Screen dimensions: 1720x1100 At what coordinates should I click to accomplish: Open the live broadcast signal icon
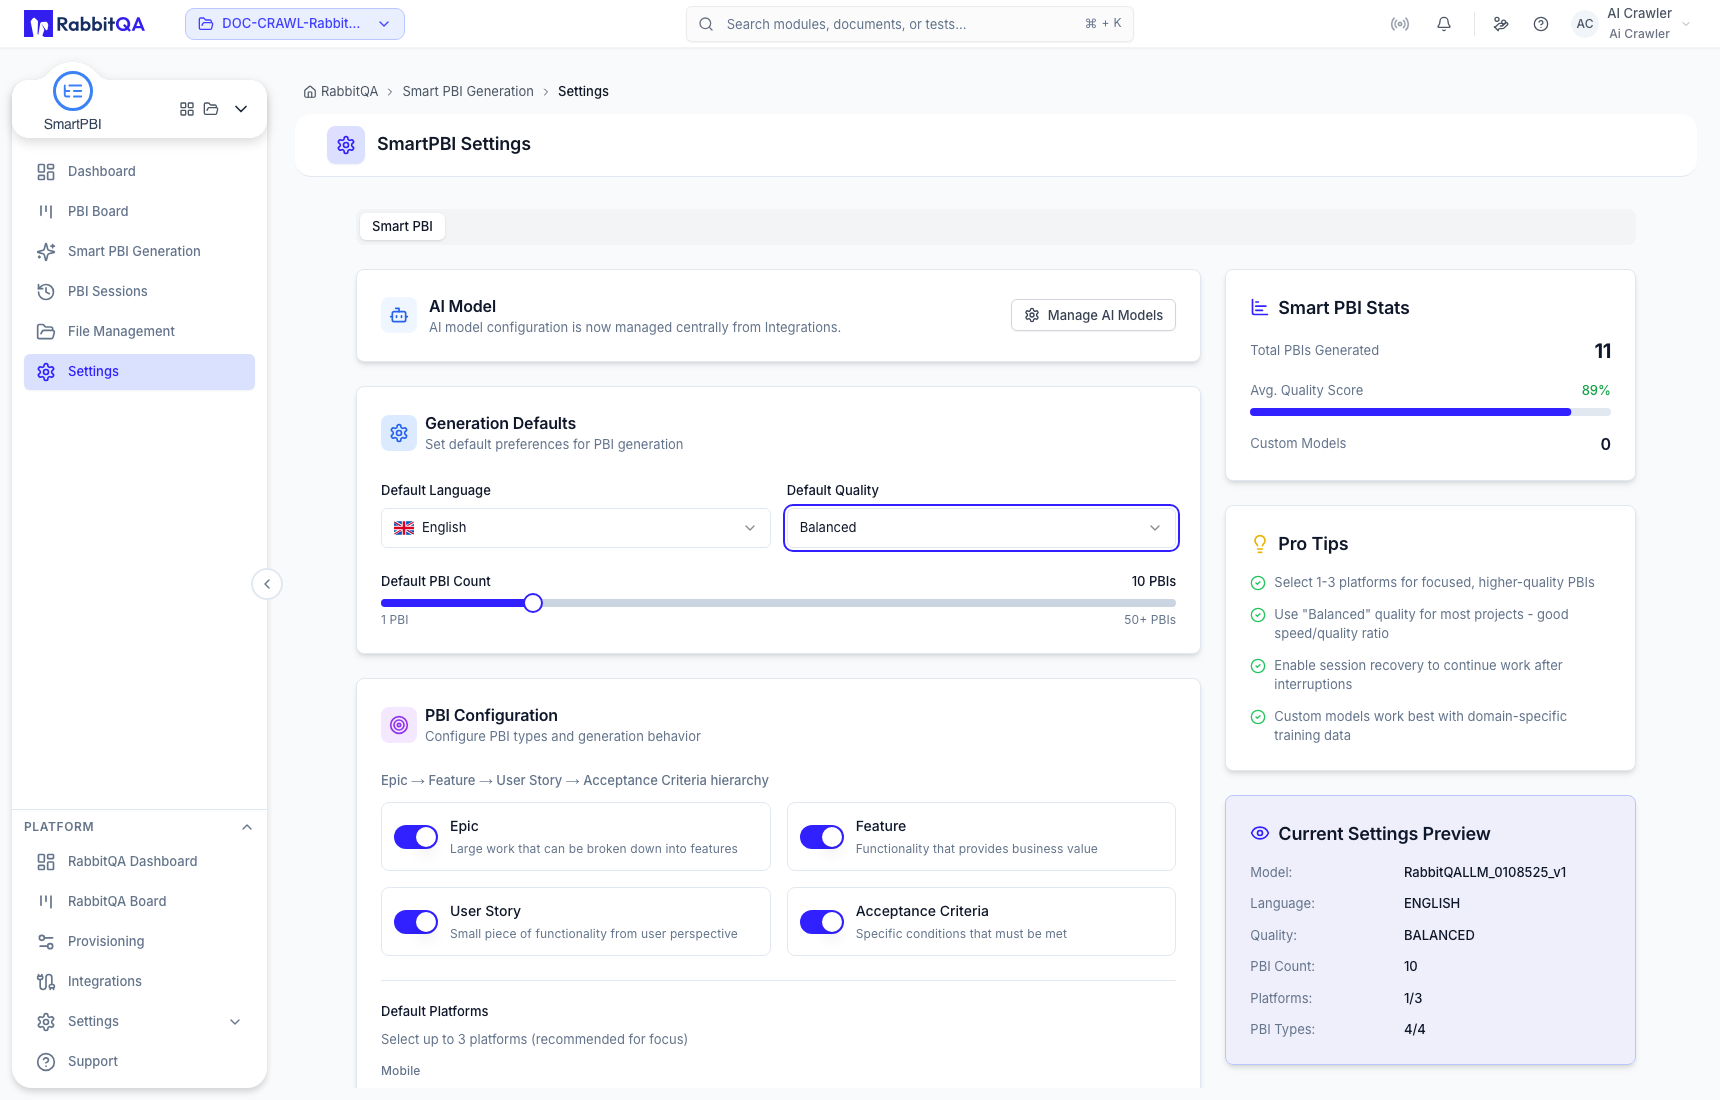[1400, 24]
